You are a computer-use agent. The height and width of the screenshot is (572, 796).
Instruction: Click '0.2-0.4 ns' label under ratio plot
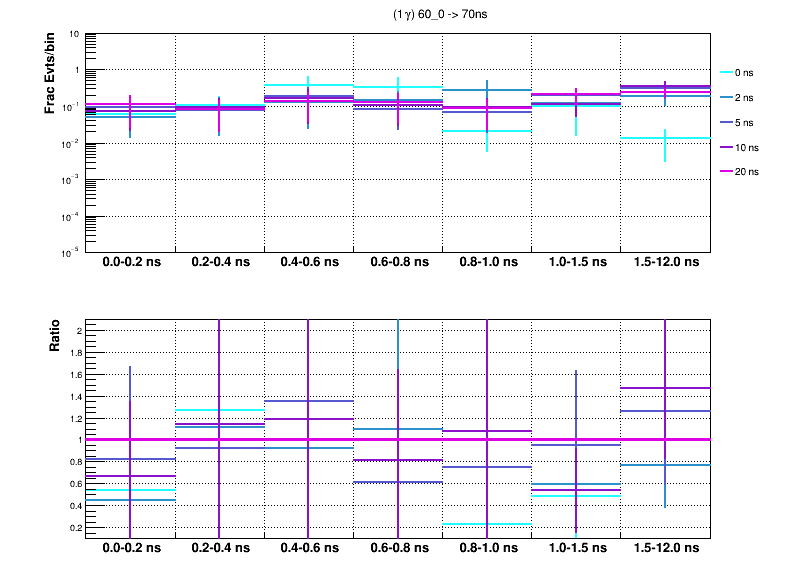[220, 549]
